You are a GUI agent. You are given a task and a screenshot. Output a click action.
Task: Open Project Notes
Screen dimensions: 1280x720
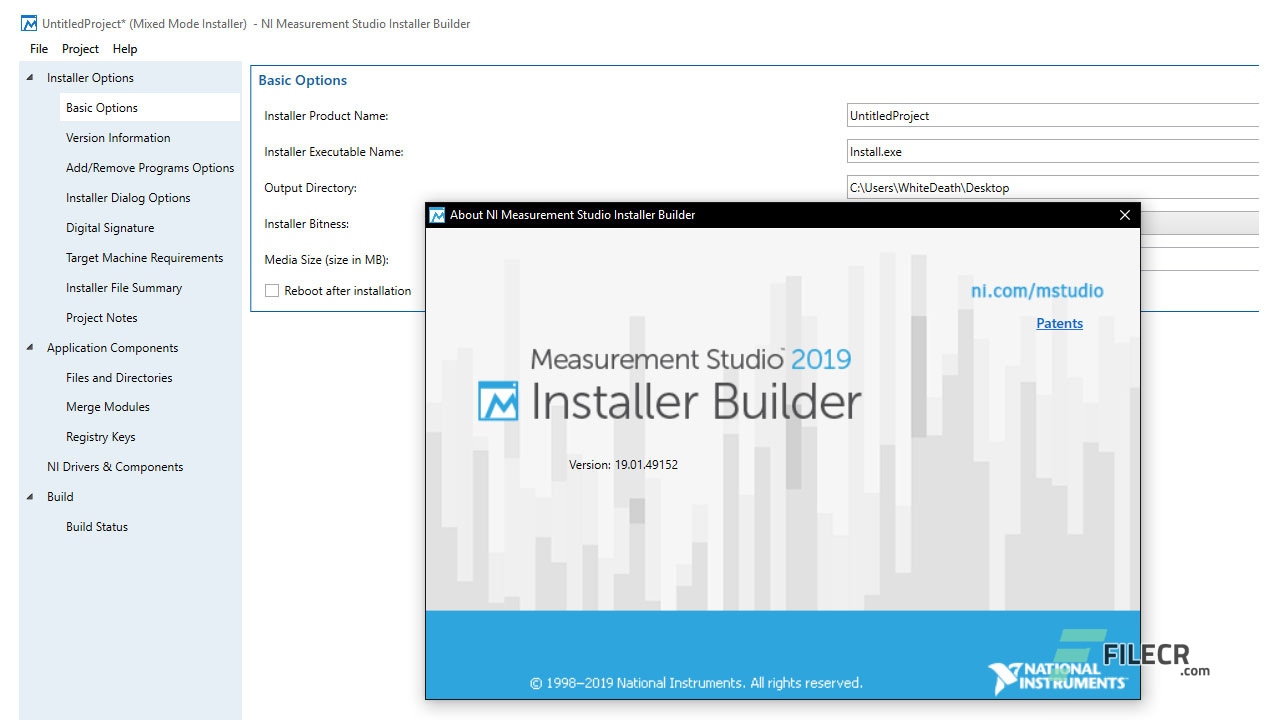click(x=102, y=318)
